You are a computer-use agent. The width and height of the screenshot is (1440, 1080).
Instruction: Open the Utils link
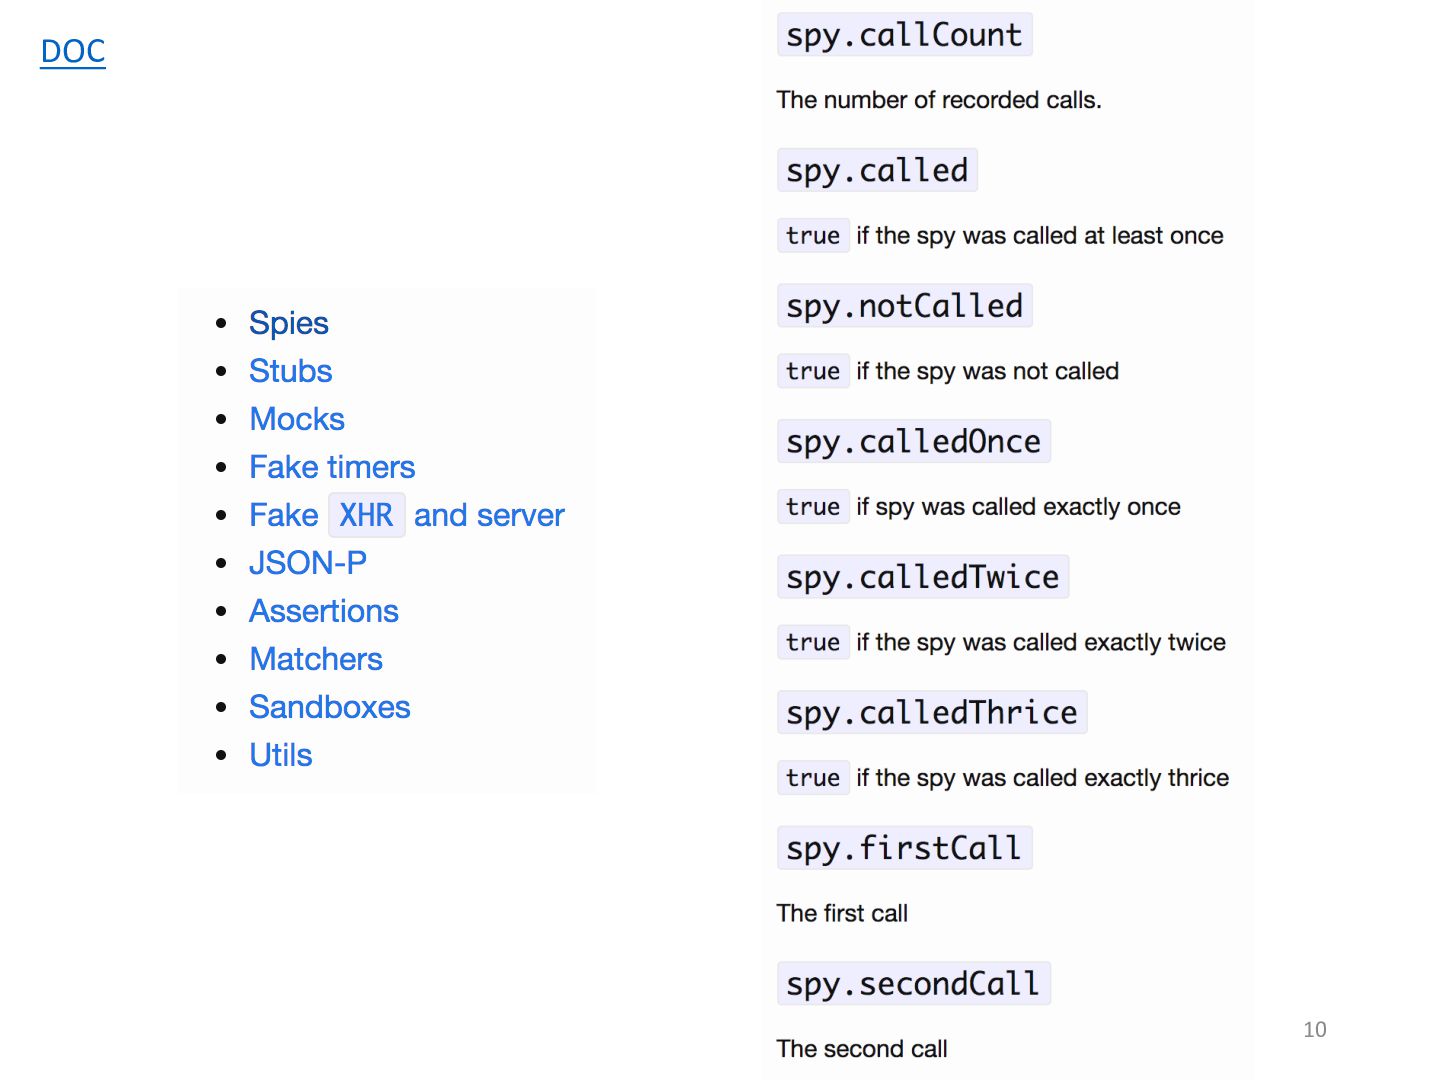pyautogui.click(x=281, y=755)
